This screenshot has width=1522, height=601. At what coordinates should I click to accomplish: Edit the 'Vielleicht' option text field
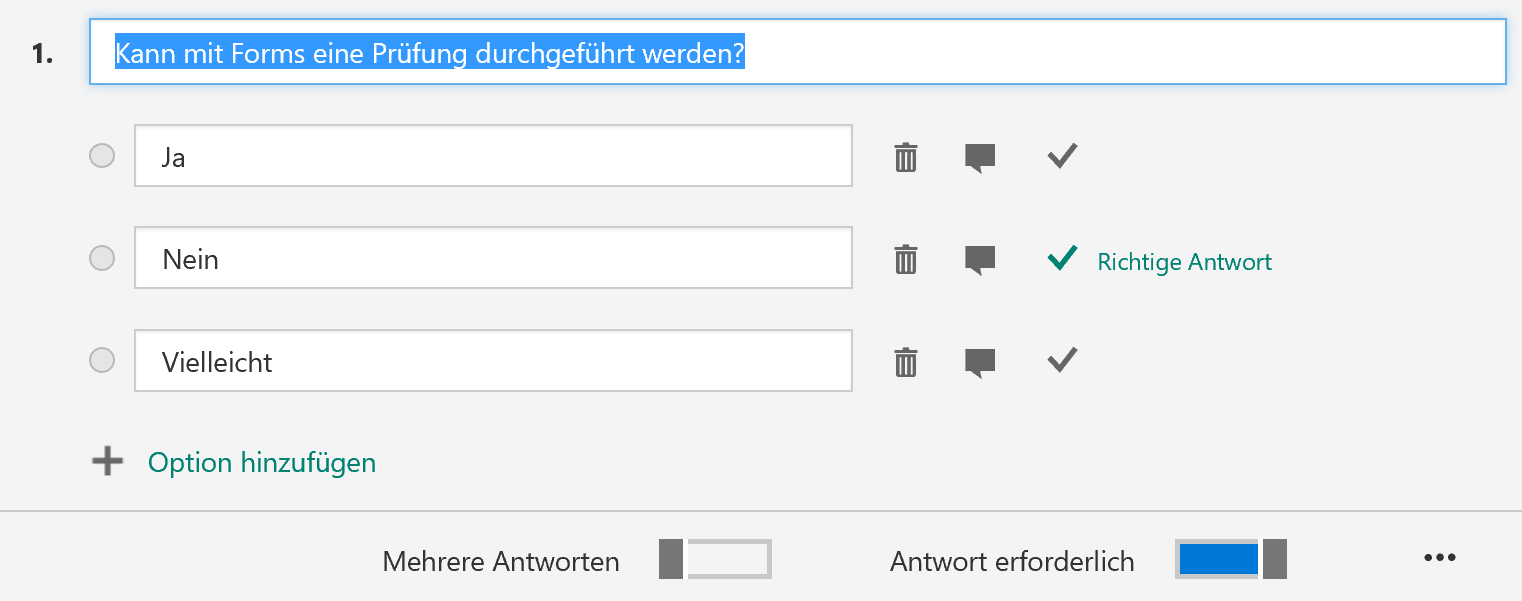[x=493, y=360]
